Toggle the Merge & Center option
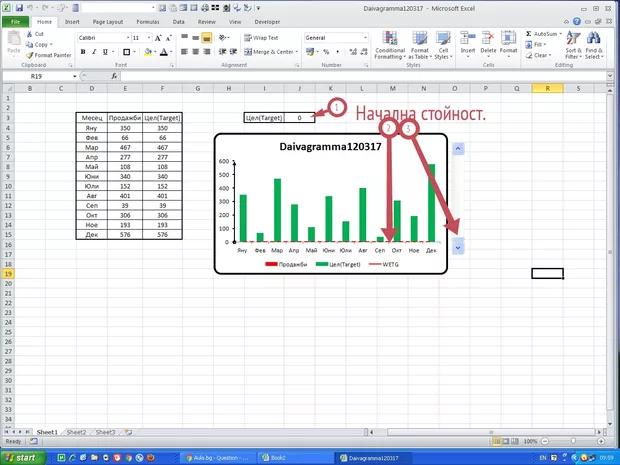The image size is (620, 465). [x=269, y=51]
